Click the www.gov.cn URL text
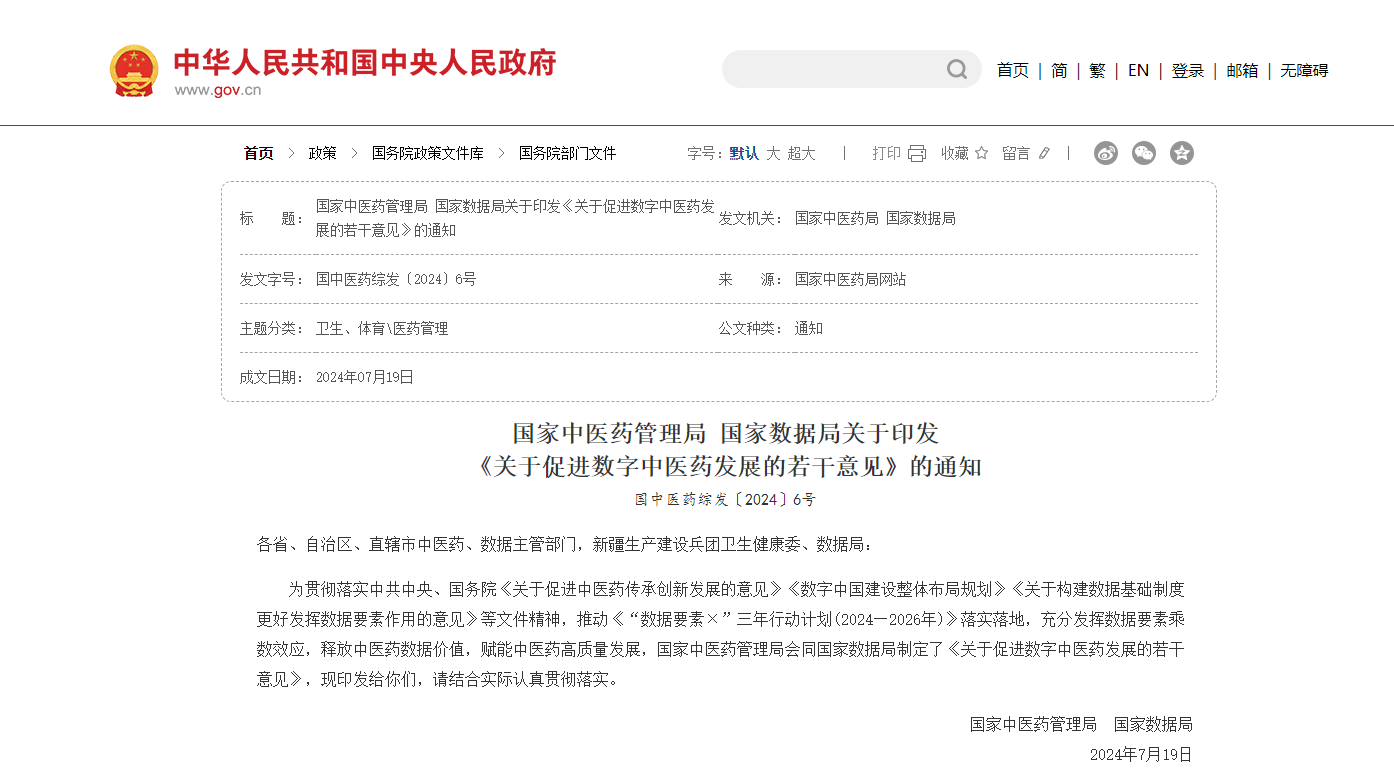The height and width of the screenshot is (783, 1394). pyautogui.click(x=218, y=90)
